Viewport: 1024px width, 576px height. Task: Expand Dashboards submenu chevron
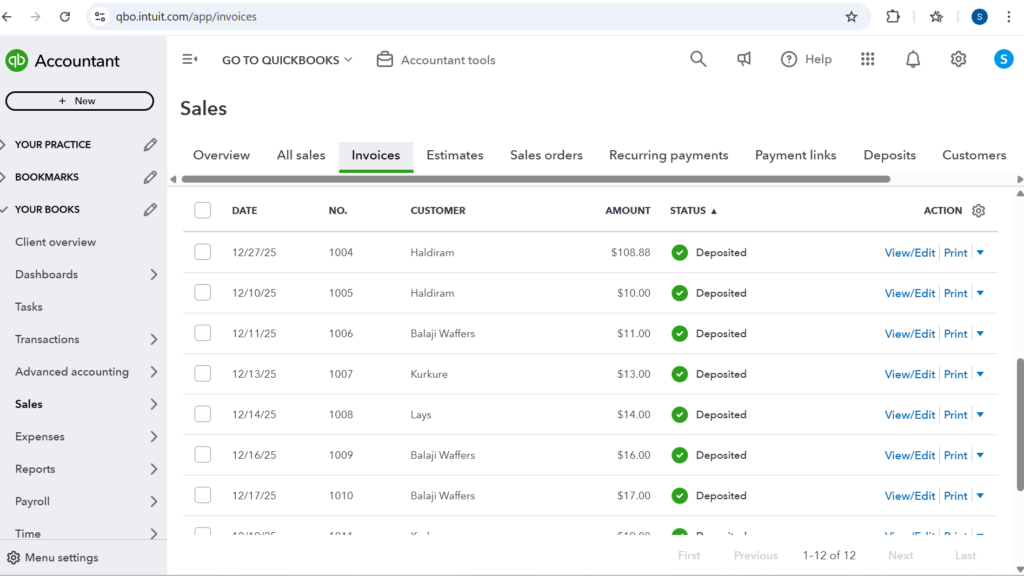point(154,274)
